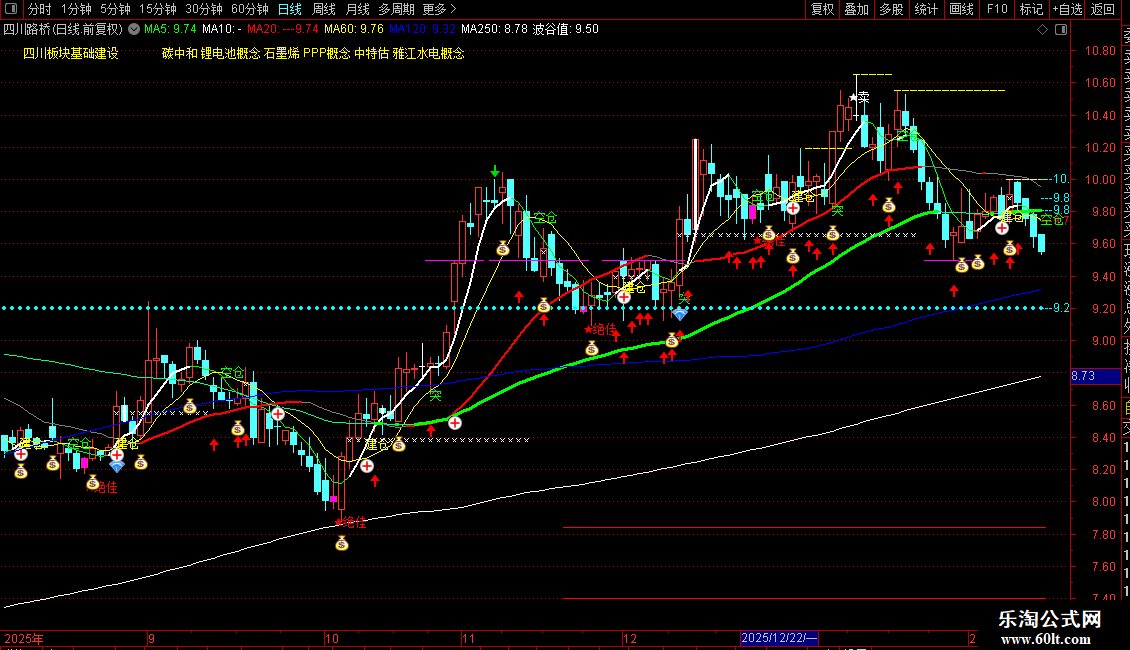Image resolution: width=1130 pixels, height=650 pixels.
Task: Click the MA20 indicator value label
Action: tap(282, 29)
